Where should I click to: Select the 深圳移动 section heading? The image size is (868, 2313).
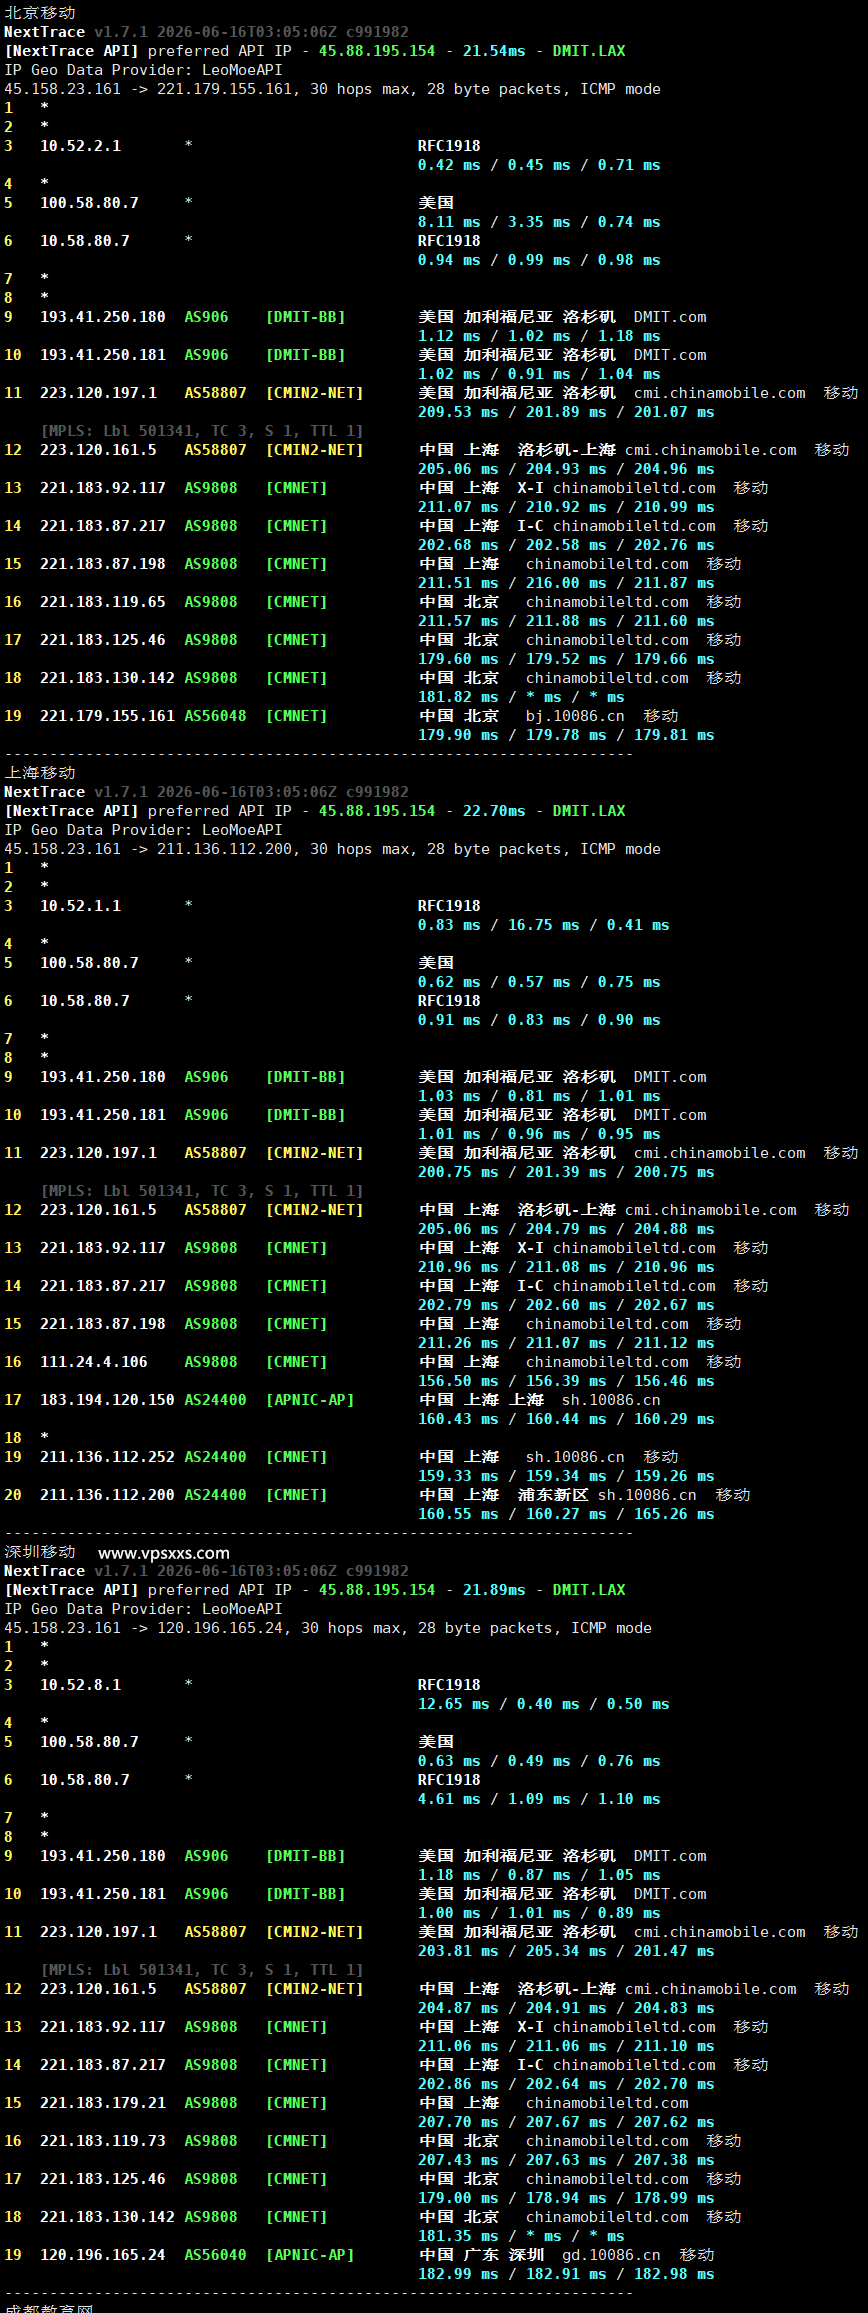[x=40, y=1552]
